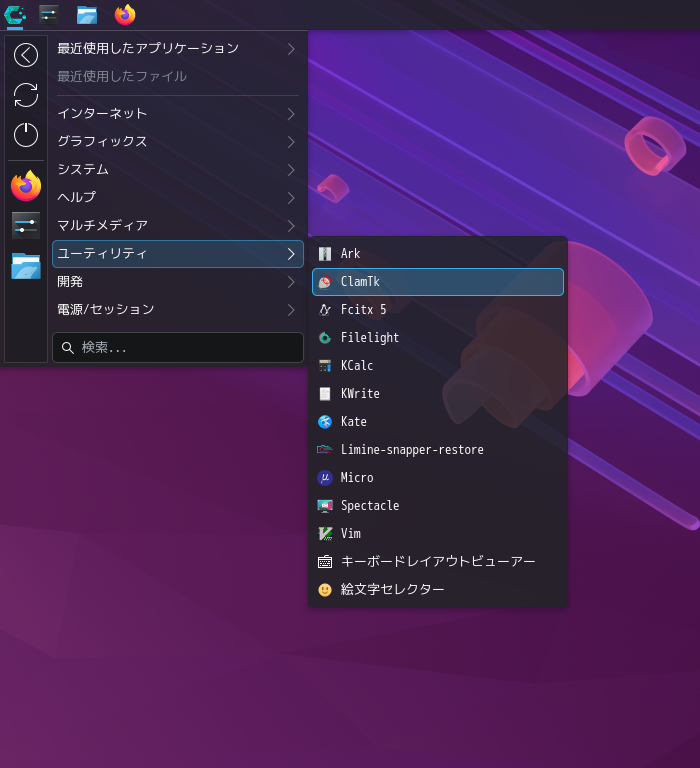Open the インターネット category
The height and width of the screenshot is (768, 700).
pyautogui.click(x=178, y=114)
